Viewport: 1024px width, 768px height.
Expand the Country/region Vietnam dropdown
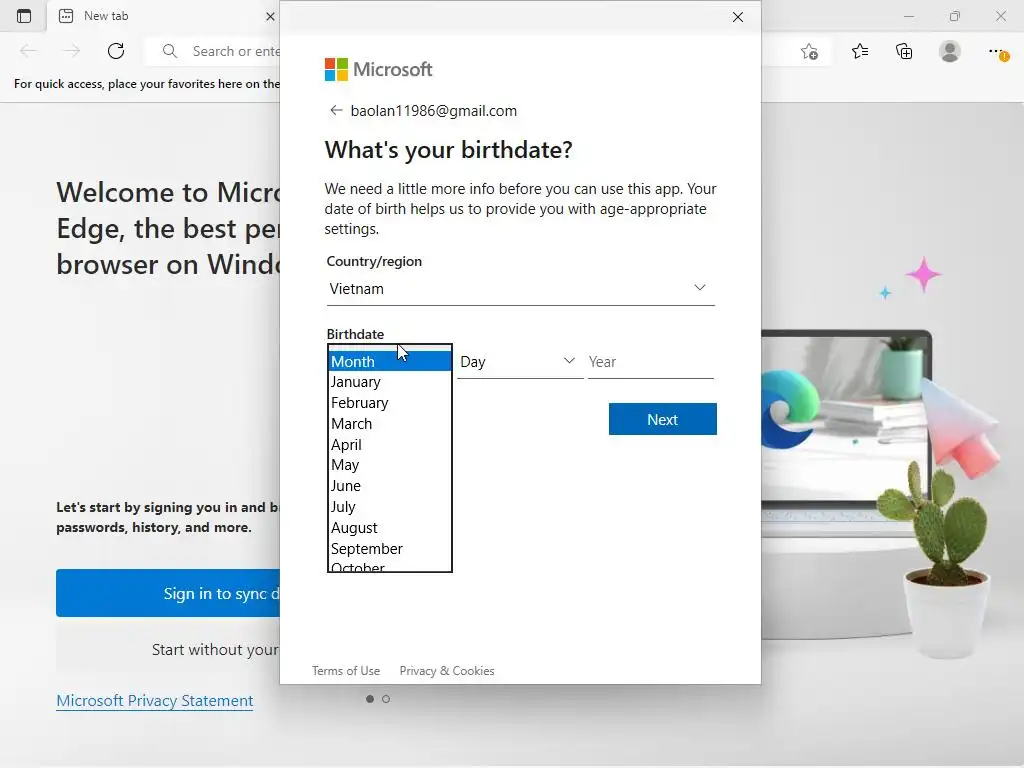pyautogui.click(x=520, y=289)
